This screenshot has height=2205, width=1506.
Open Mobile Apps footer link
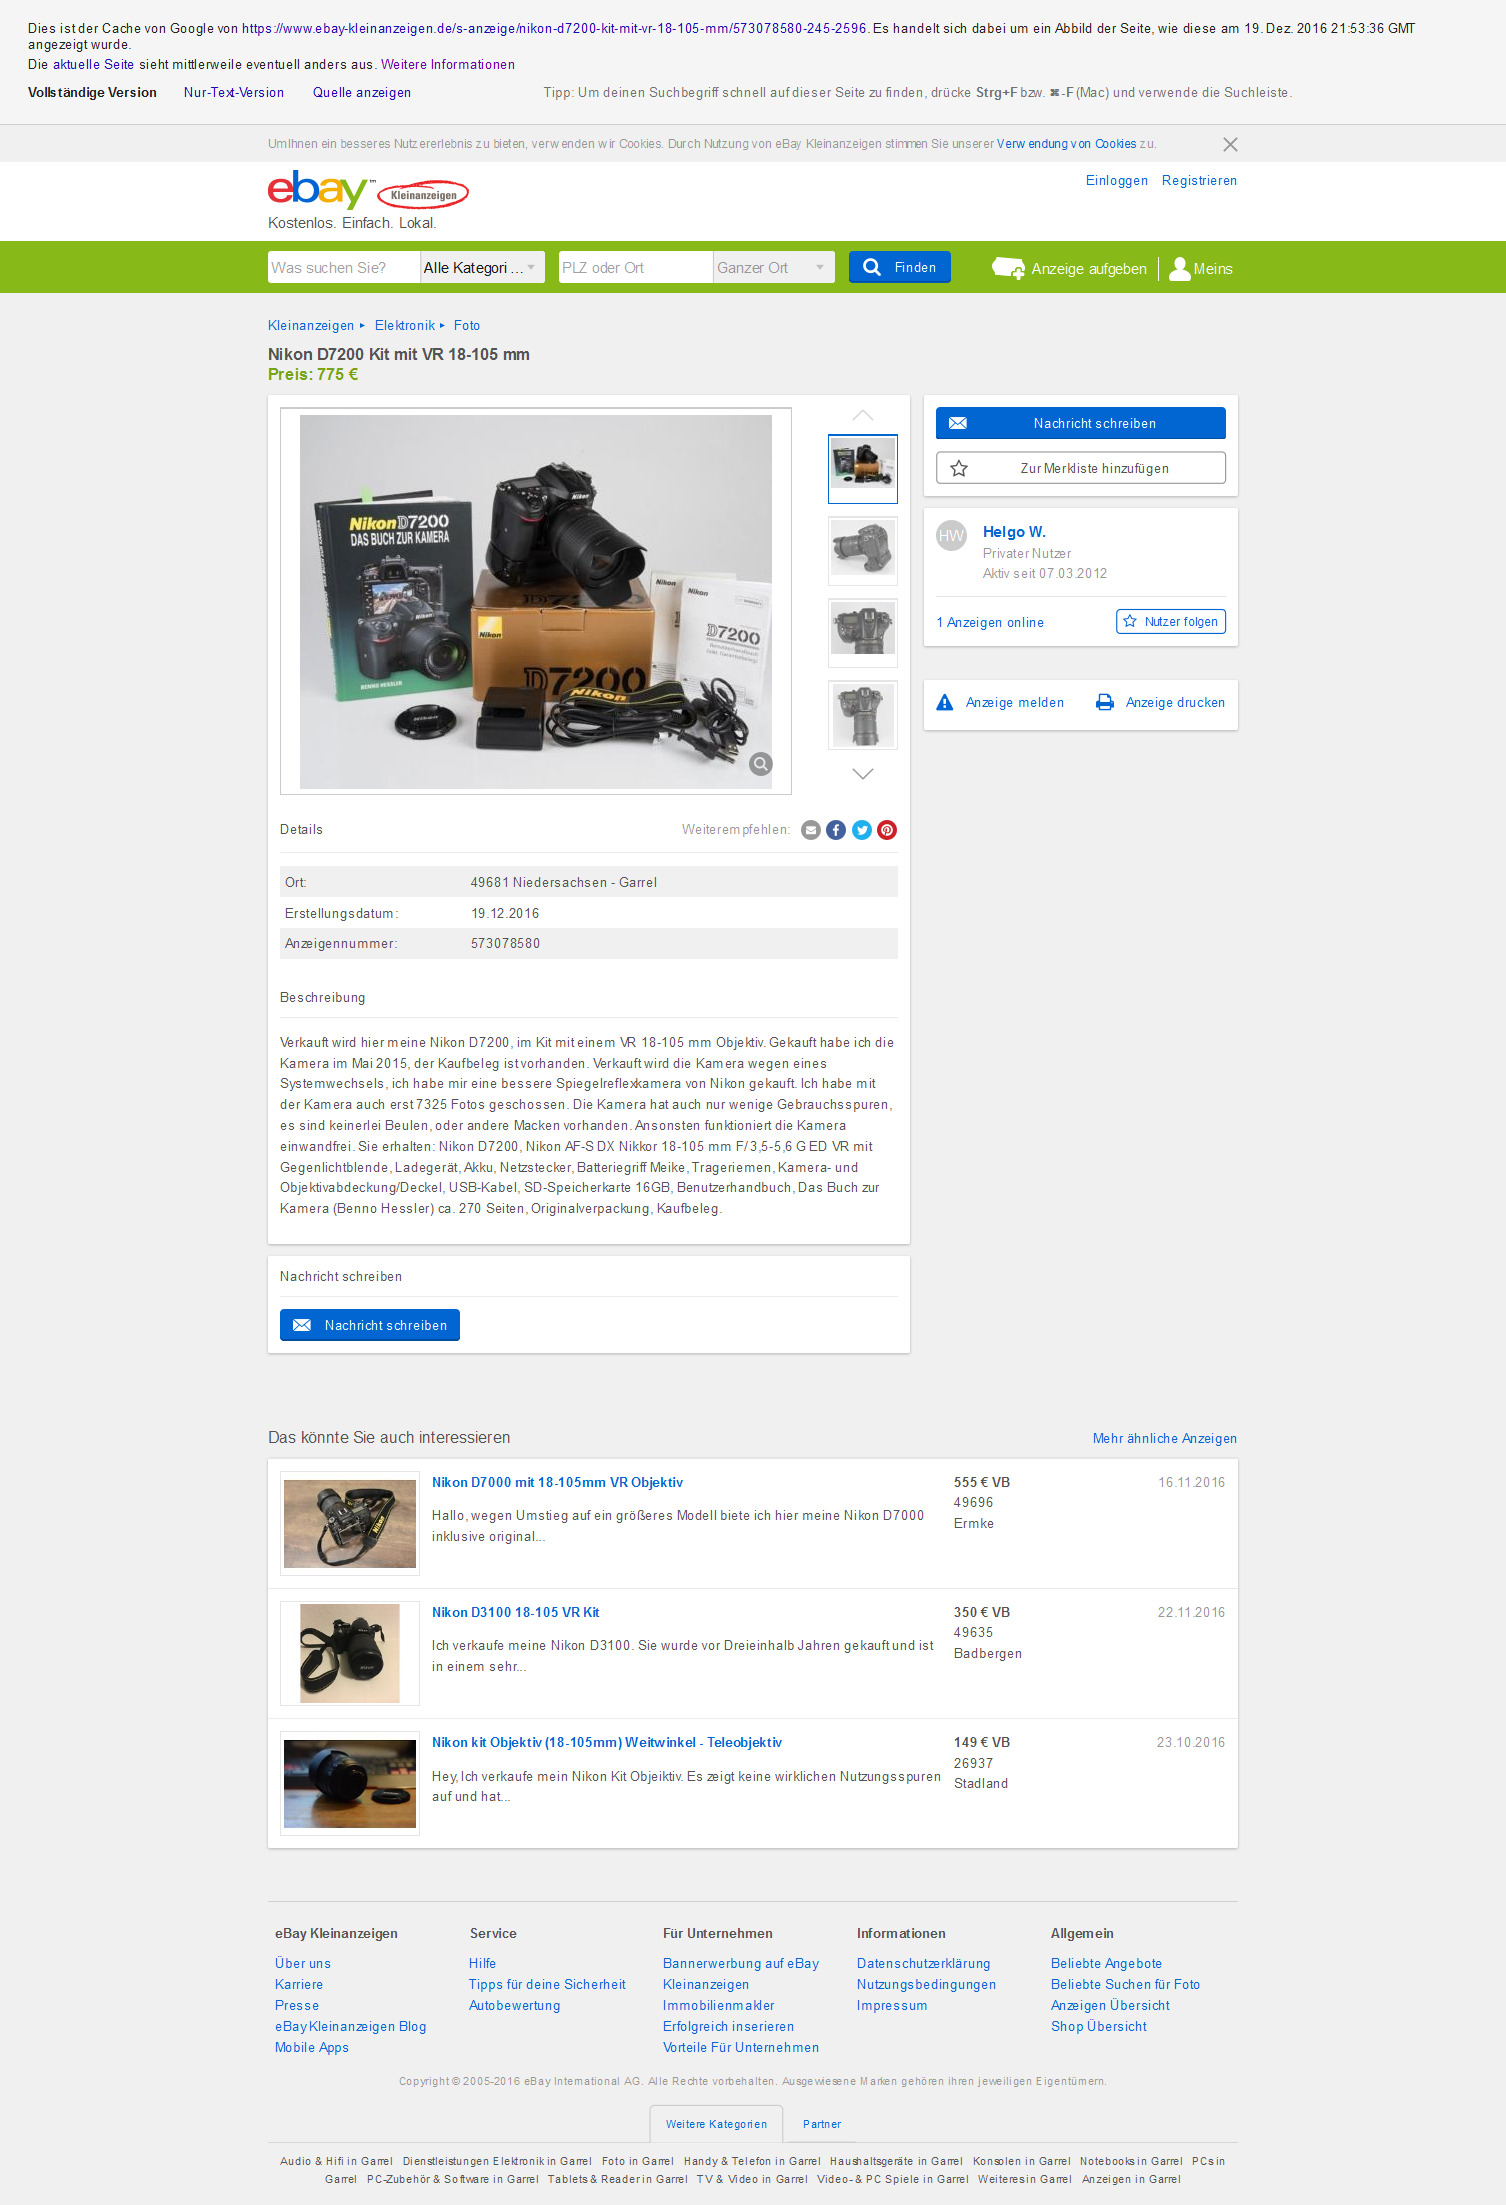coord(312,2047)
